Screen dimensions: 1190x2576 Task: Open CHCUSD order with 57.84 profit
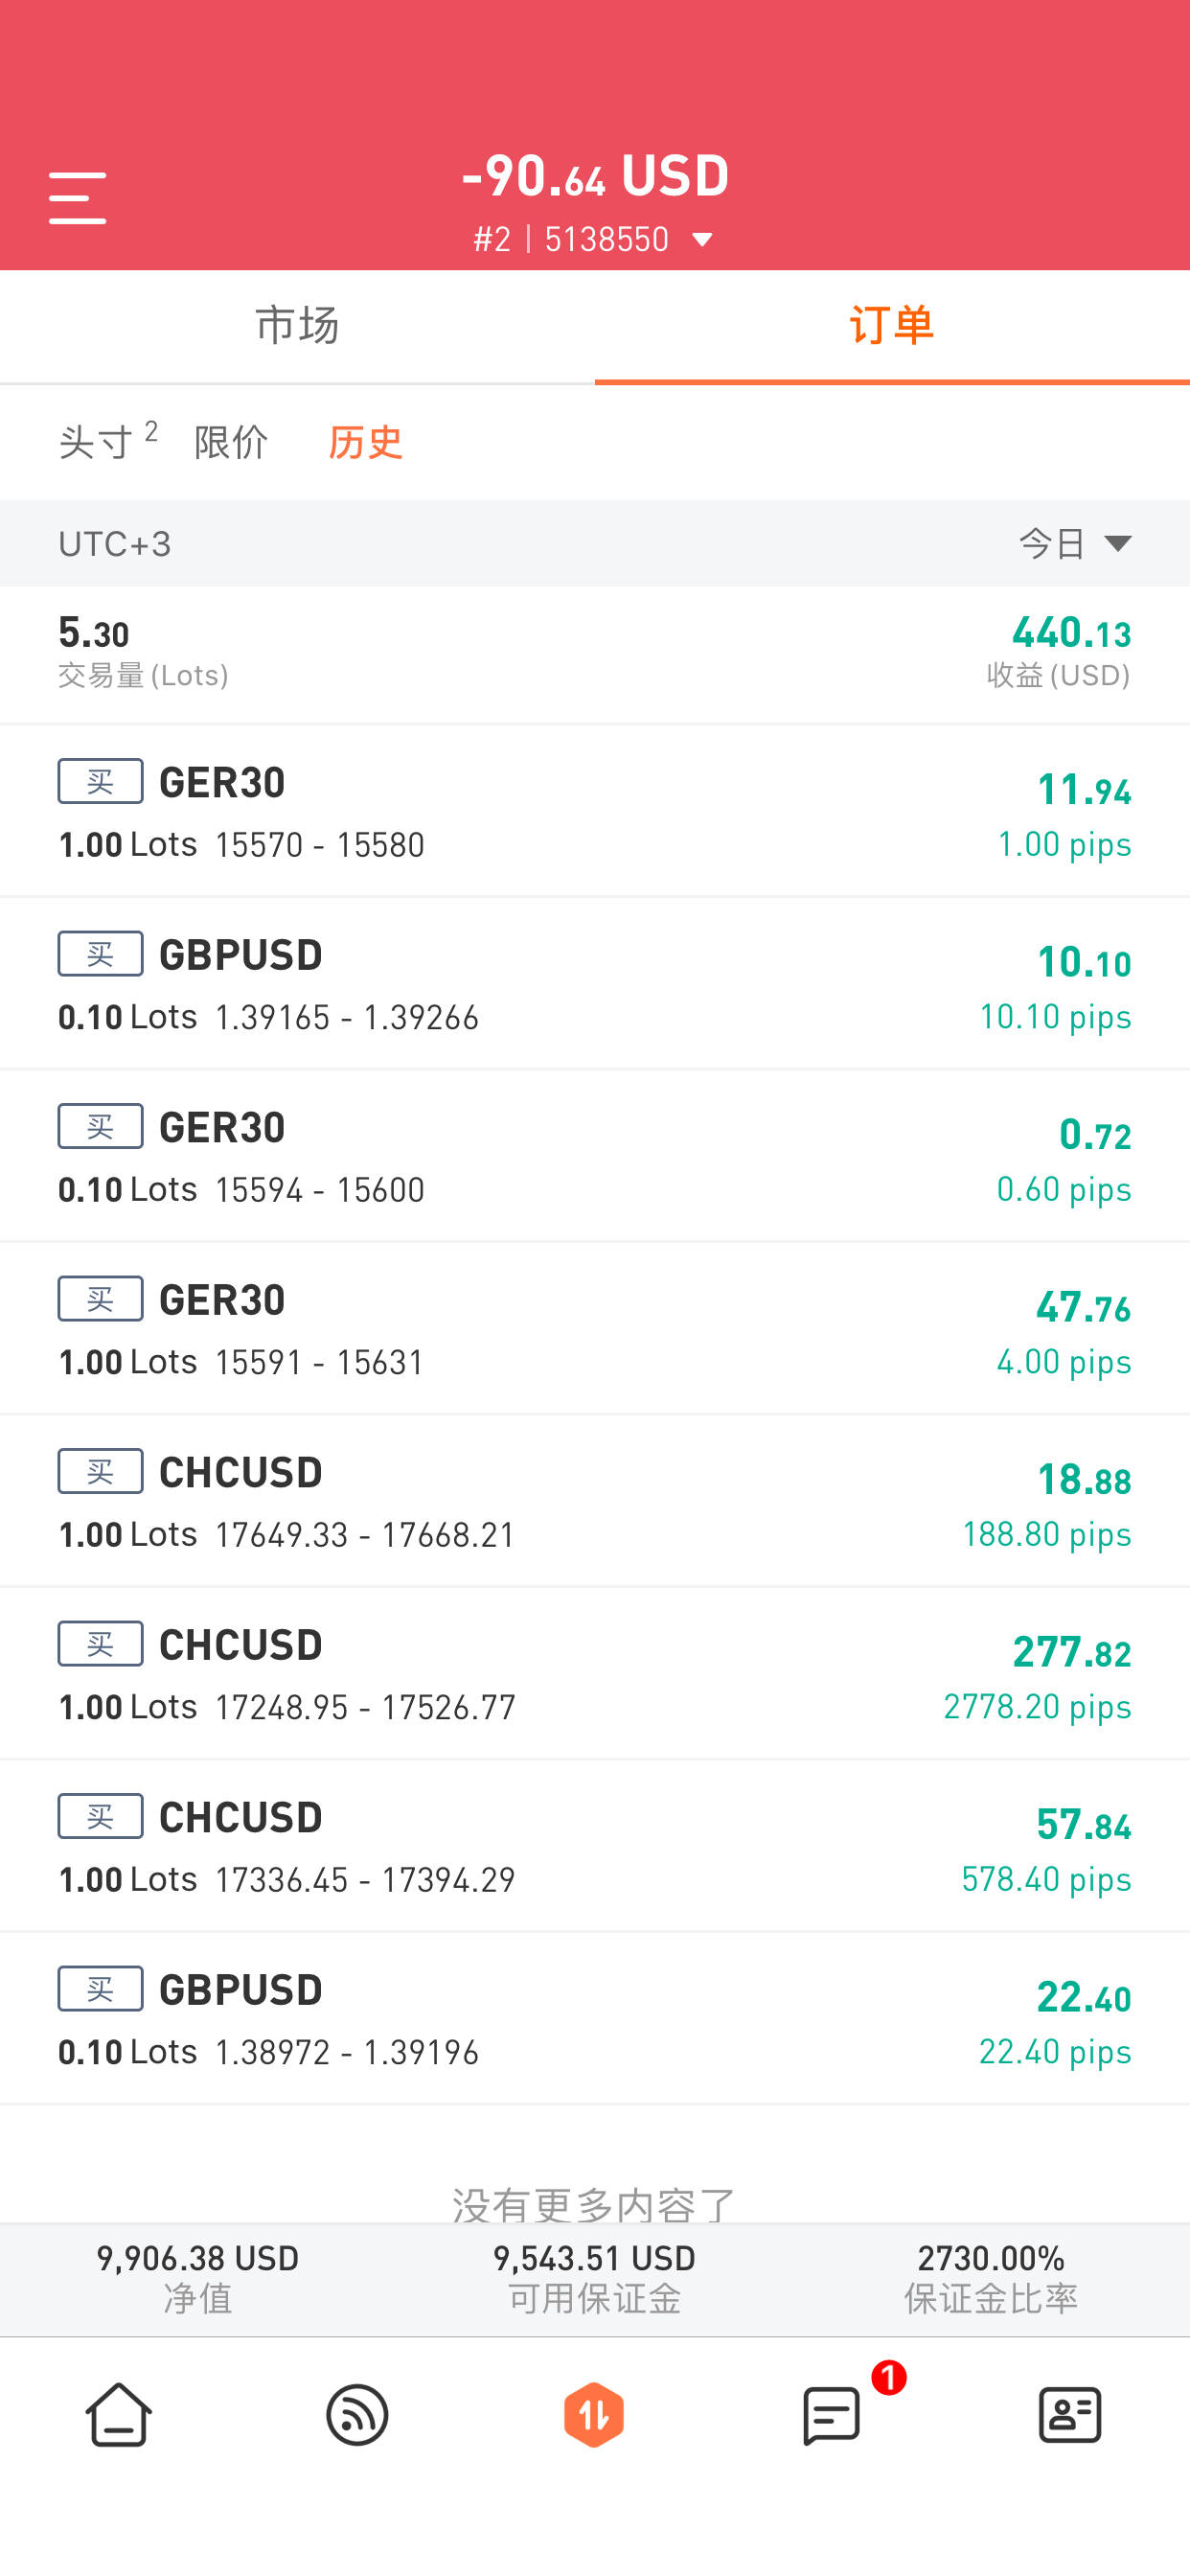click(x=595, y=1847)
